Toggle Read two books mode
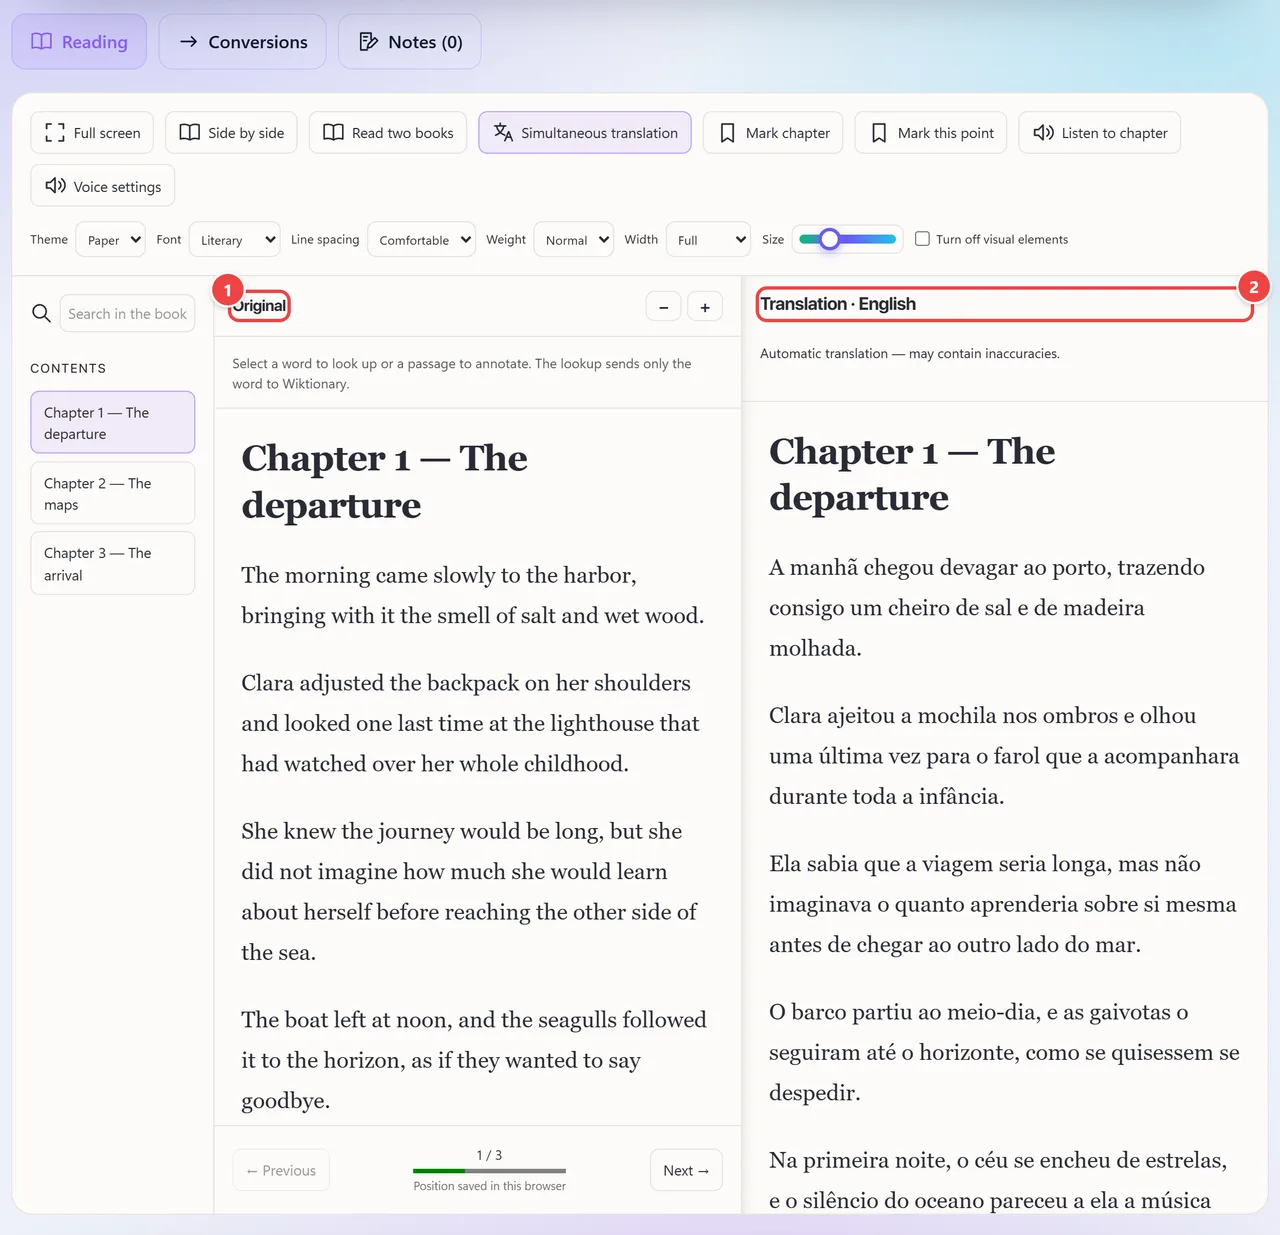Screen dimensions: 1280x1235 tap(388, 133)
